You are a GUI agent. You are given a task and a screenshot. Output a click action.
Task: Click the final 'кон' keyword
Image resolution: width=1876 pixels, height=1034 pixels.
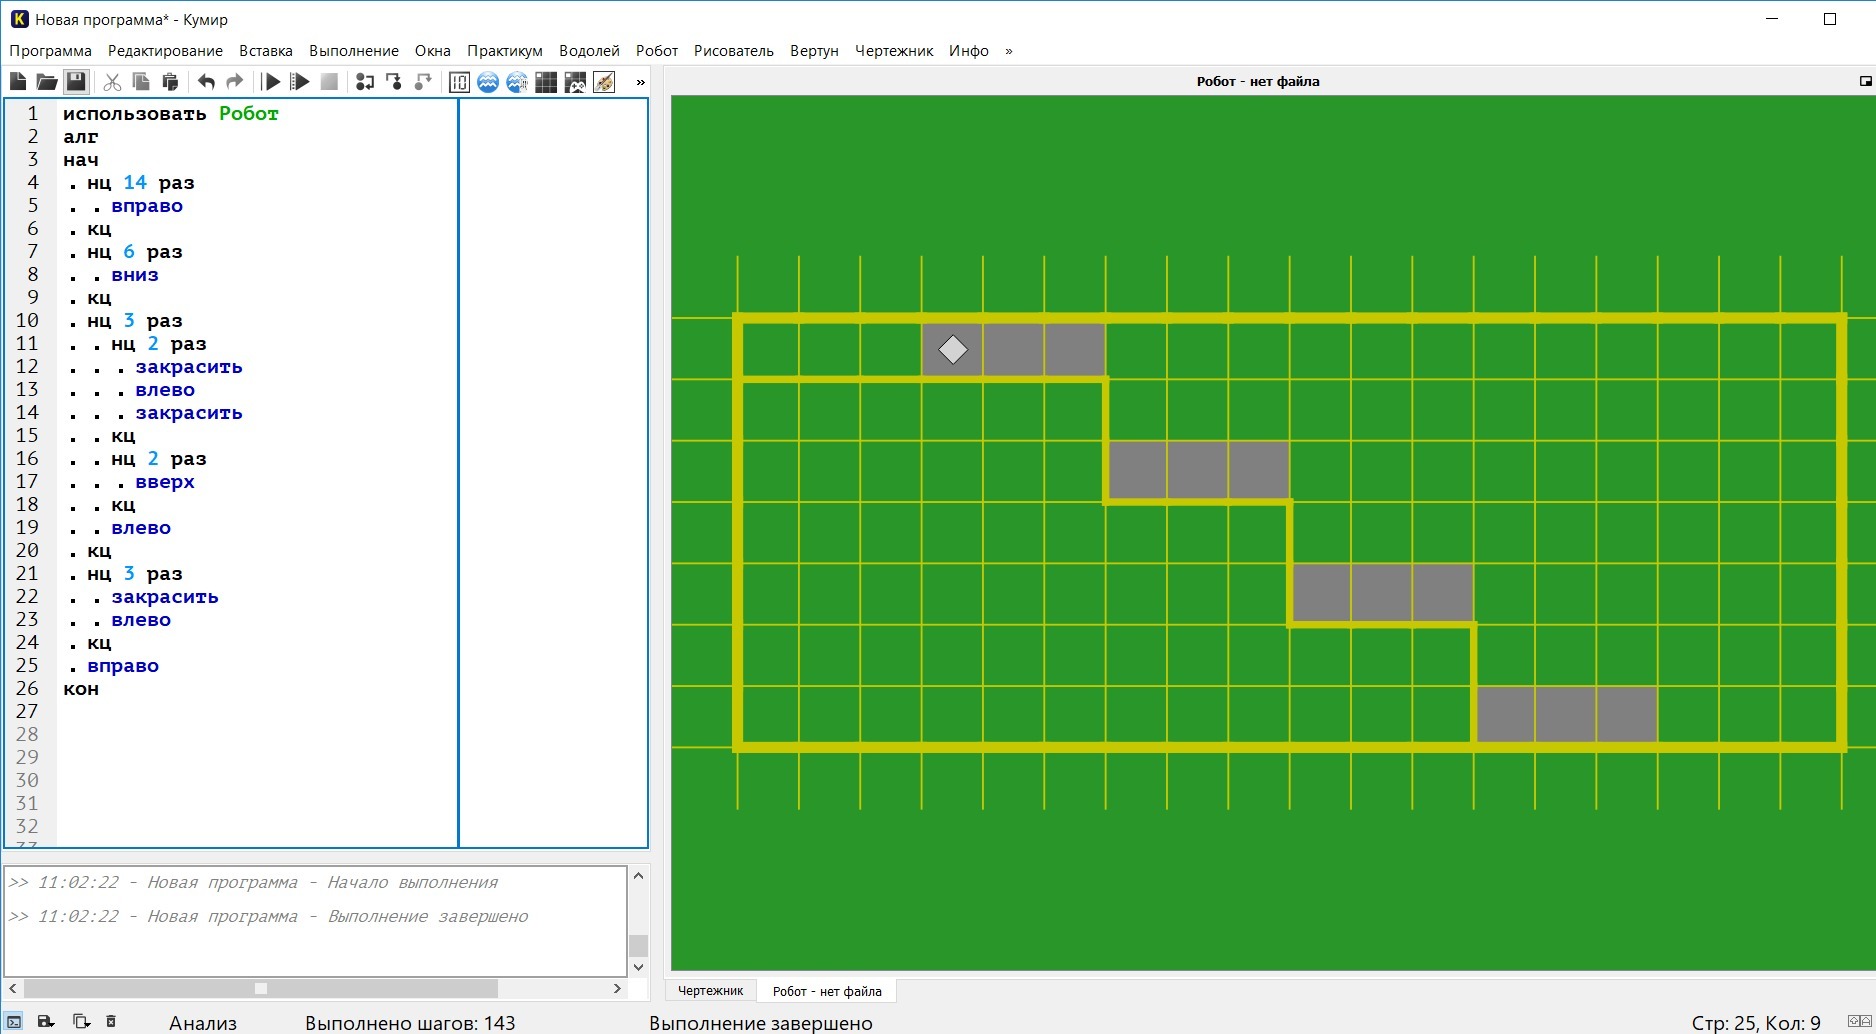click(x=81, y=689)
